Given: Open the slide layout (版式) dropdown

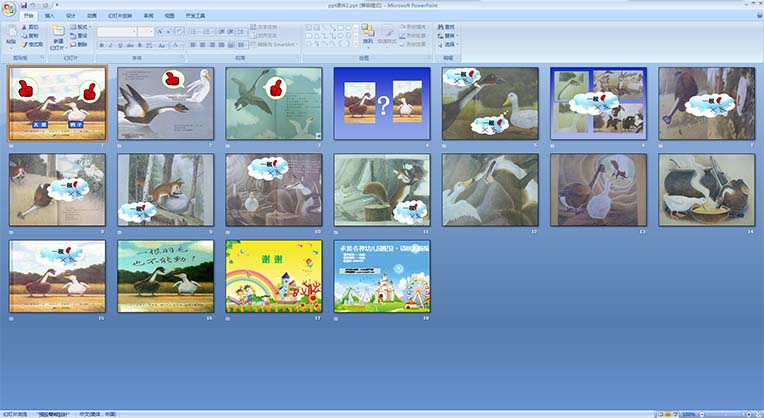Looking at the screenshot, I should (x=80, y=27).
